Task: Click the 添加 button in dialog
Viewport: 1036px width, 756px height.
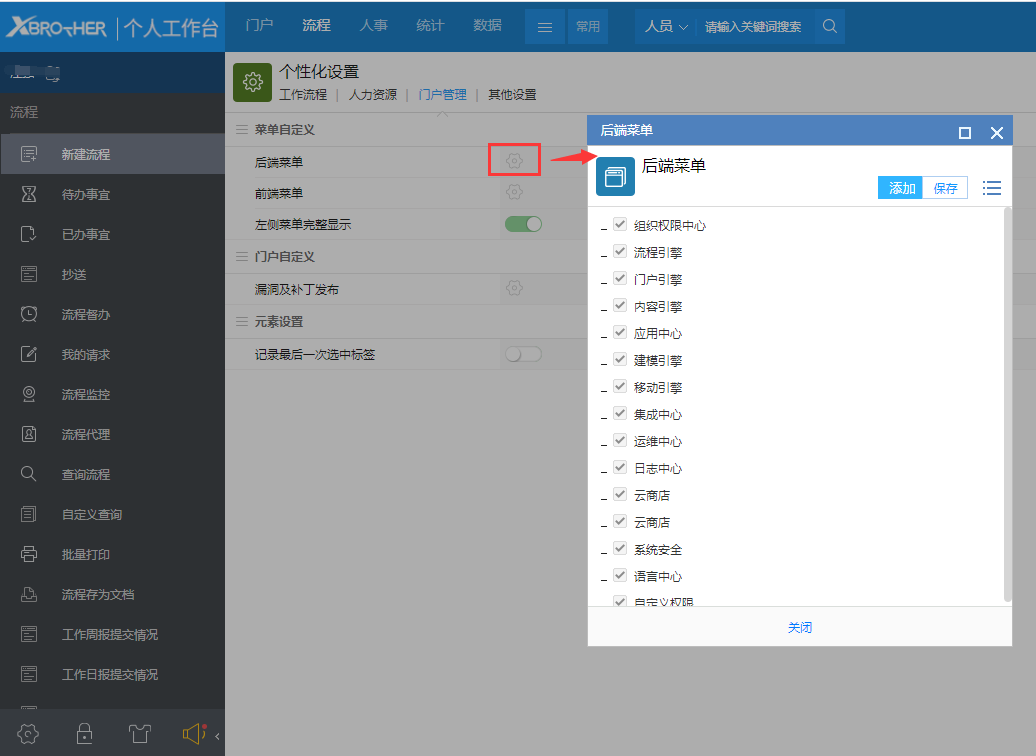Action: point(901,188)
